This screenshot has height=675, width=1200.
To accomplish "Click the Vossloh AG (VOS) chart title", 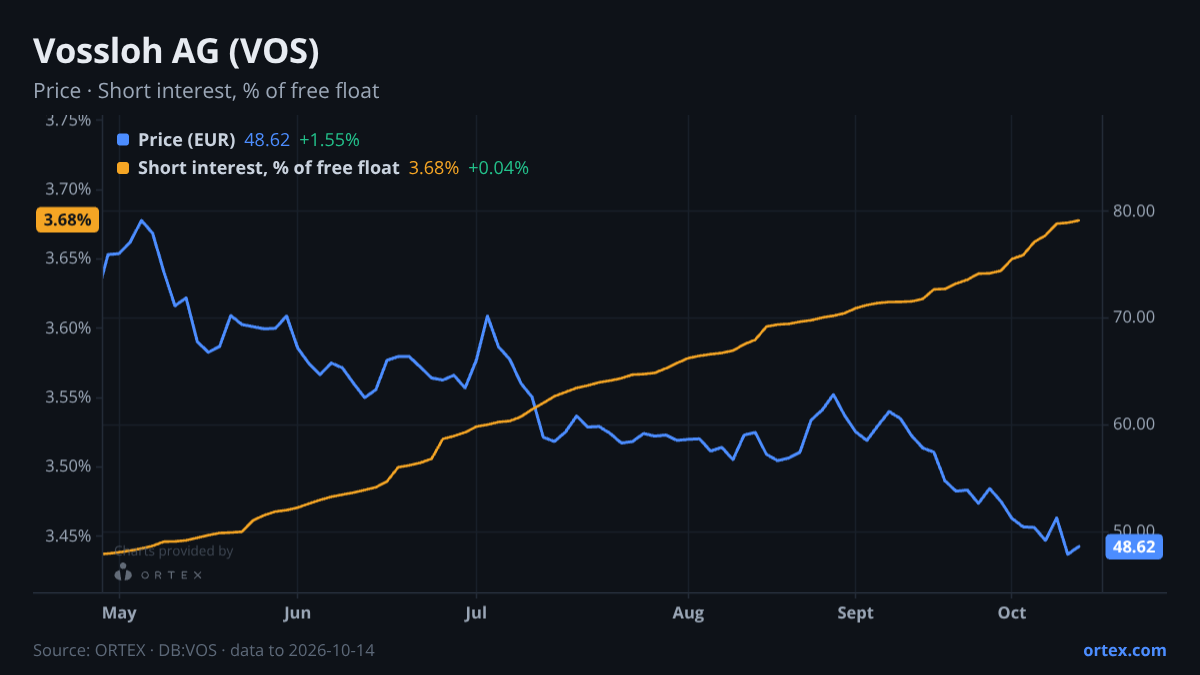I will (176, 50).
